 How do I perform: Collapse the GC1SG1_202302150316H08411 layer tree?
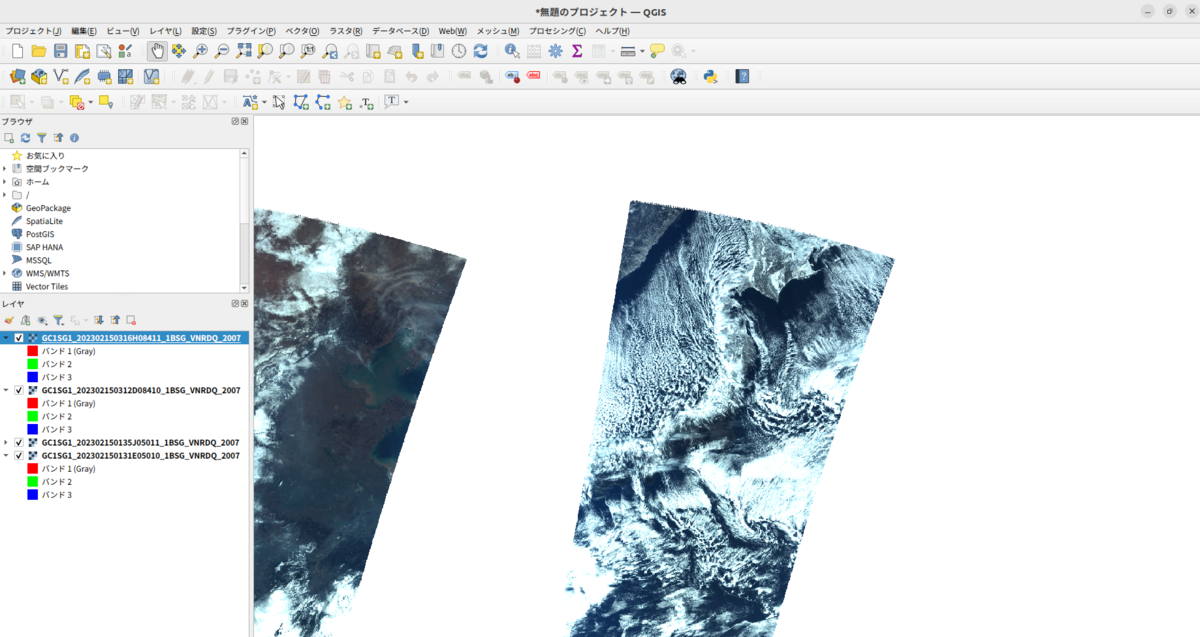pos(6,338)
